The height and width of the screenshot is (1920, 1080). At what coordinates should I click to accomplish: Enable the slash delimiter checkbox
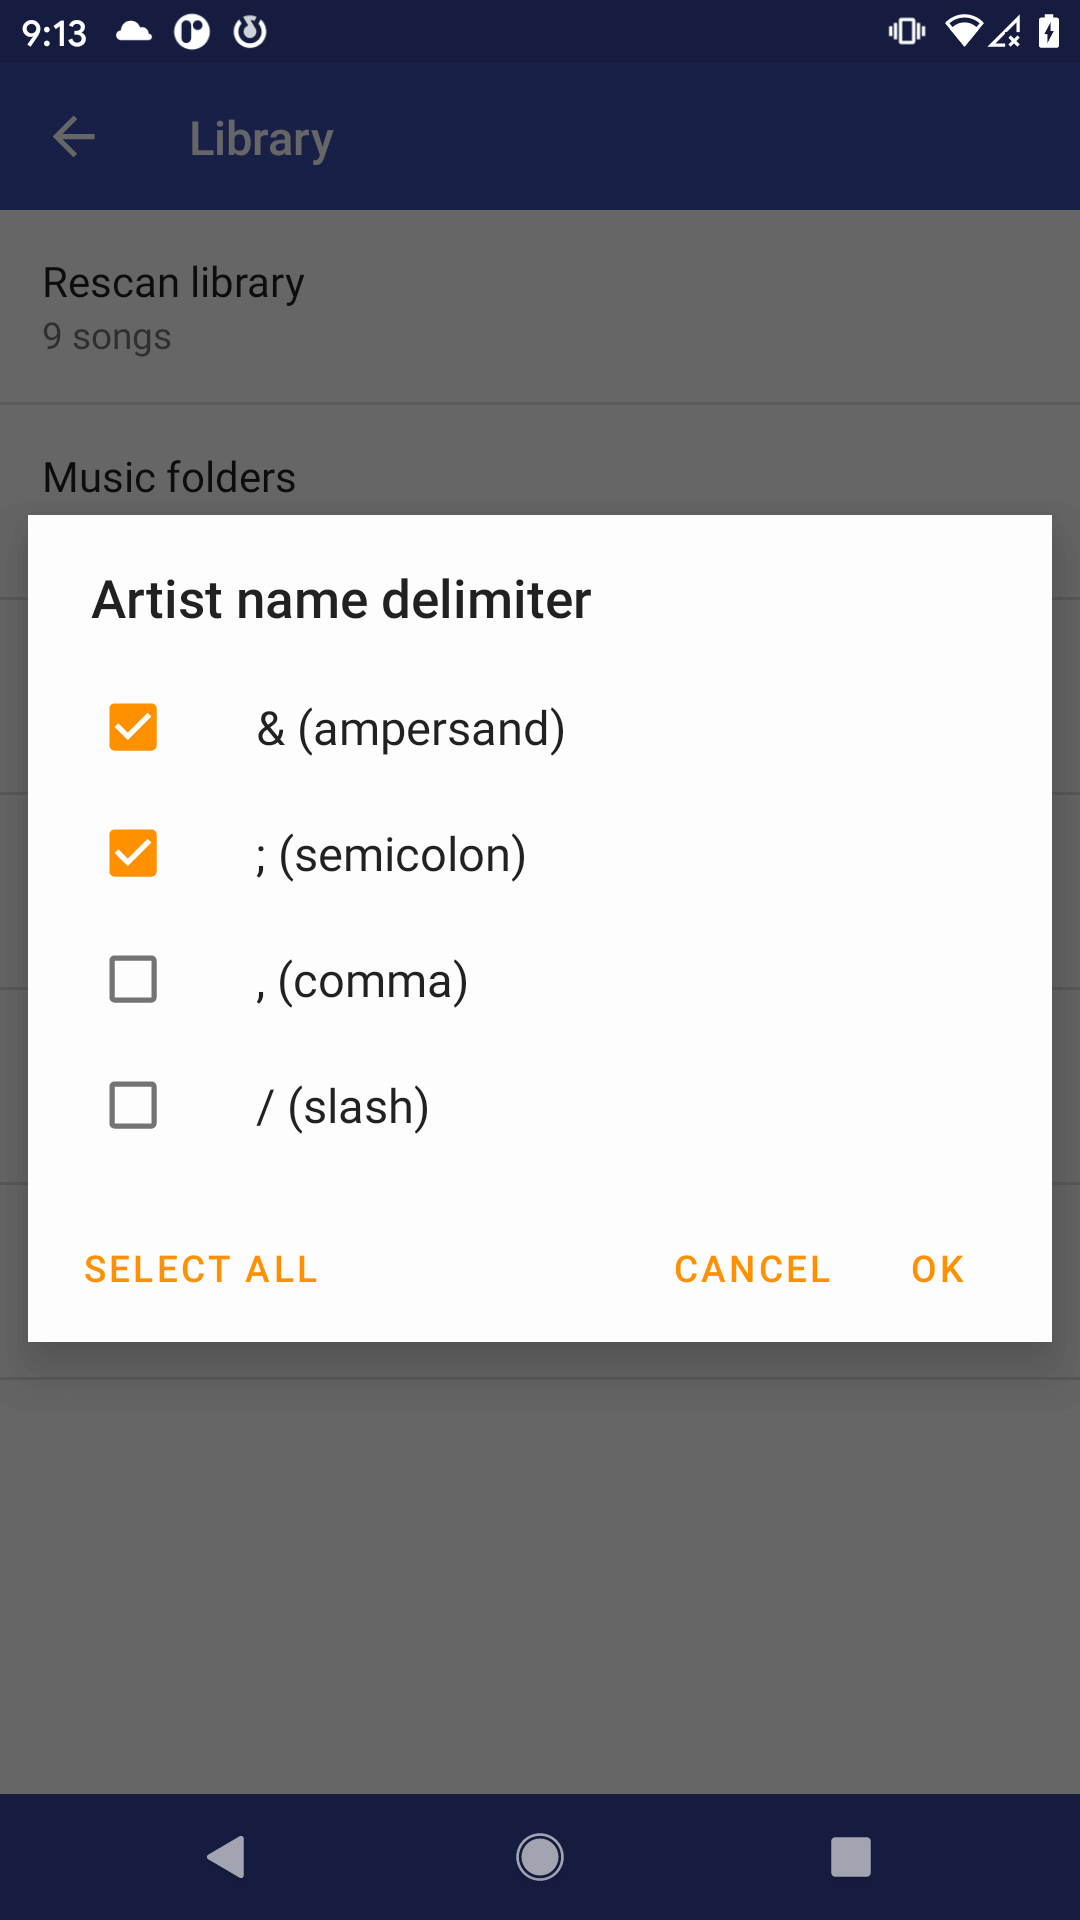(133, 1105)
